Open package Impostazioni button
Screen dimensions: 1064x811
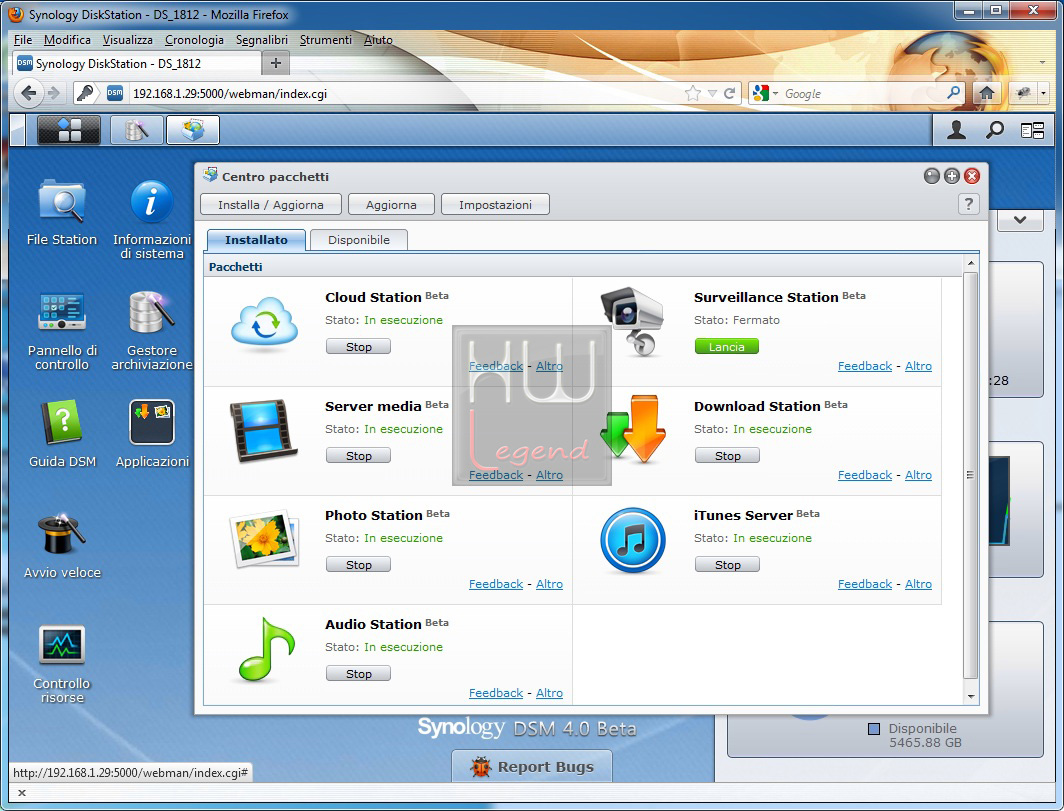coord(495,204)
